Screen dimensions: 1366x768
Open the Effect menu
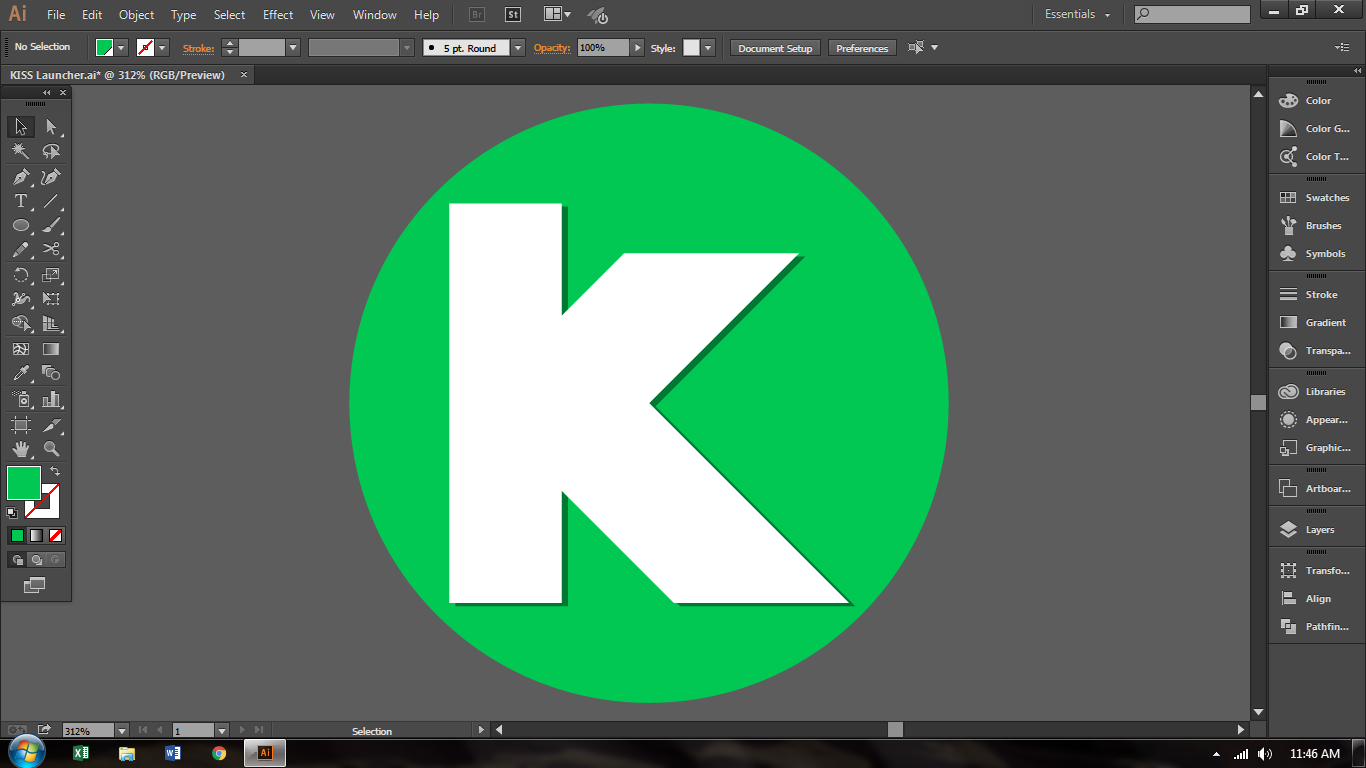coord(278,15)
